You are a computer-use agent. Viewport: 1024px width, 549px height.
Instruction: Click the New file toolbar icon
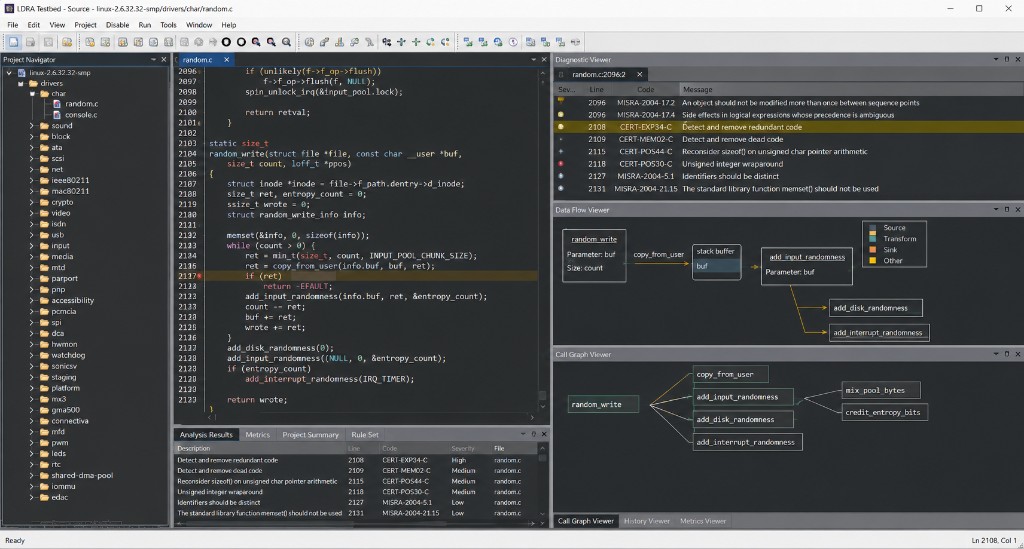click(x=13, y=42)
